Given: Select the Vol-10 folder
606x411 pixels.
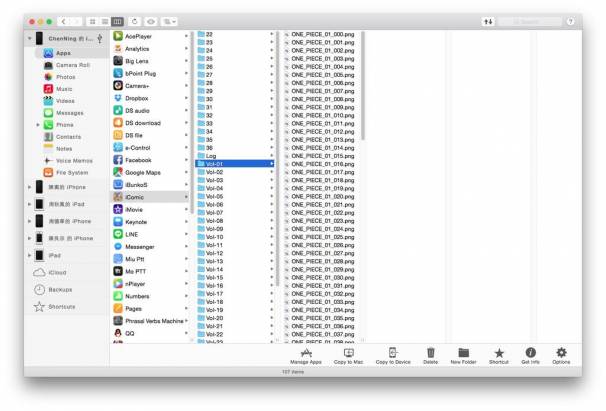Looking at the screenshot, I should [235, 237].
